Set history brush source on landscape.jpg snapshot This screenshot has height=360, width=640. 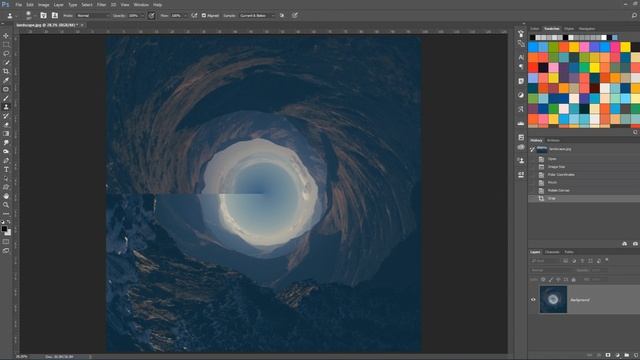coord(532,149)
